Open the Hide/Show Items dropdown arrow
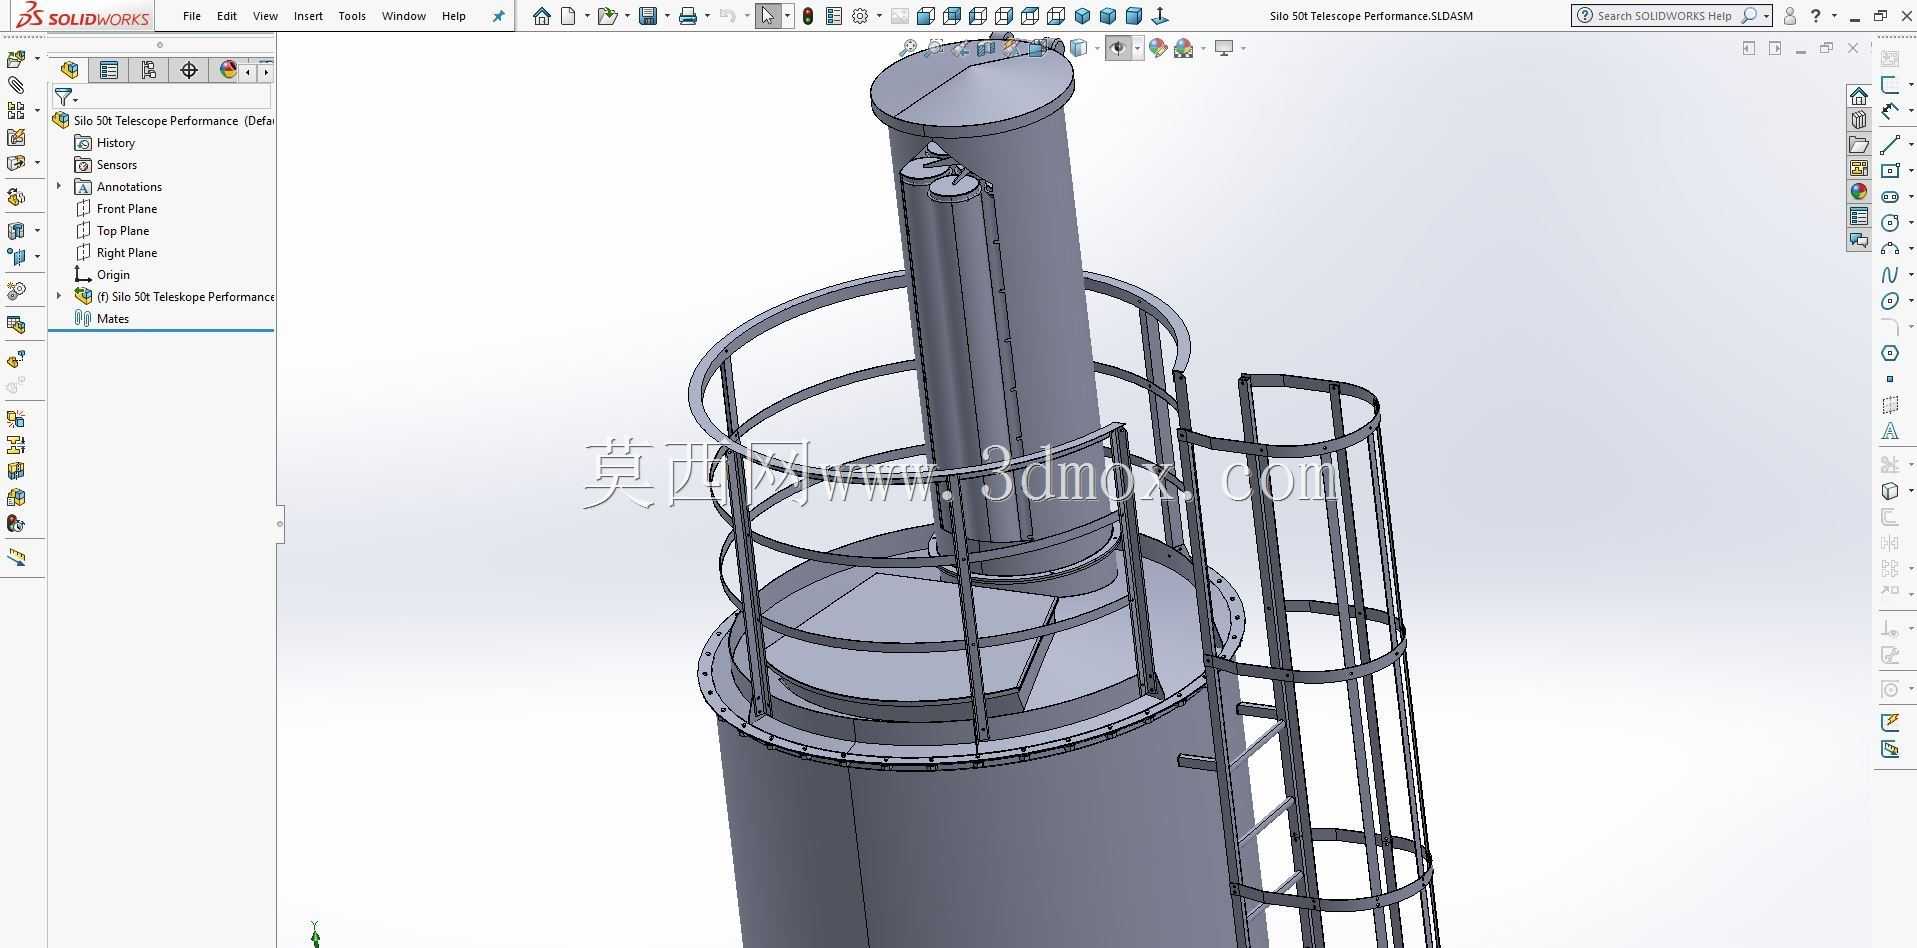 tap(1137, 48)
